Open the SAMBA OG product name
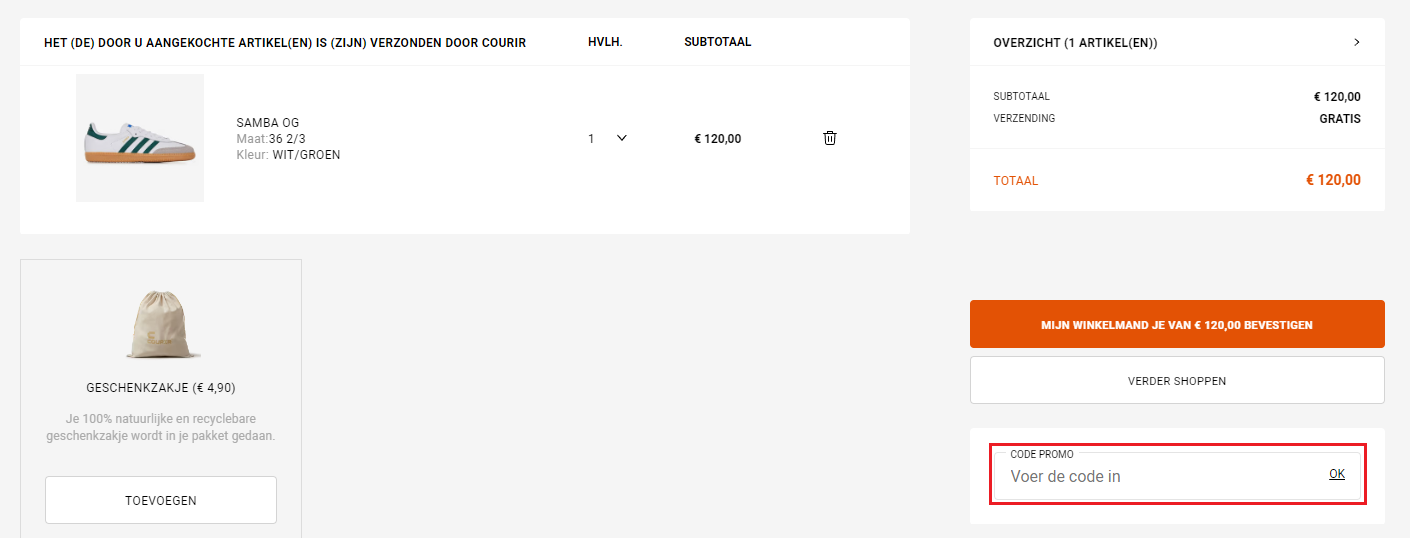 coord(268,123)
